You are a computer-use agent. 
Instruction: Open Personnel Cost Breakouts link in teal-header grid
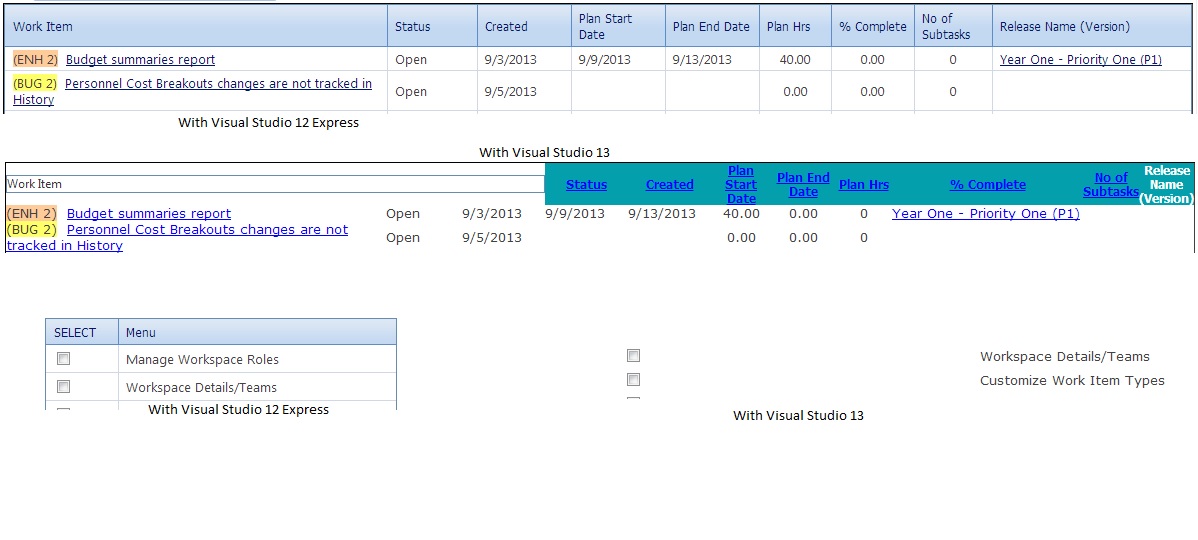[177, 238]
